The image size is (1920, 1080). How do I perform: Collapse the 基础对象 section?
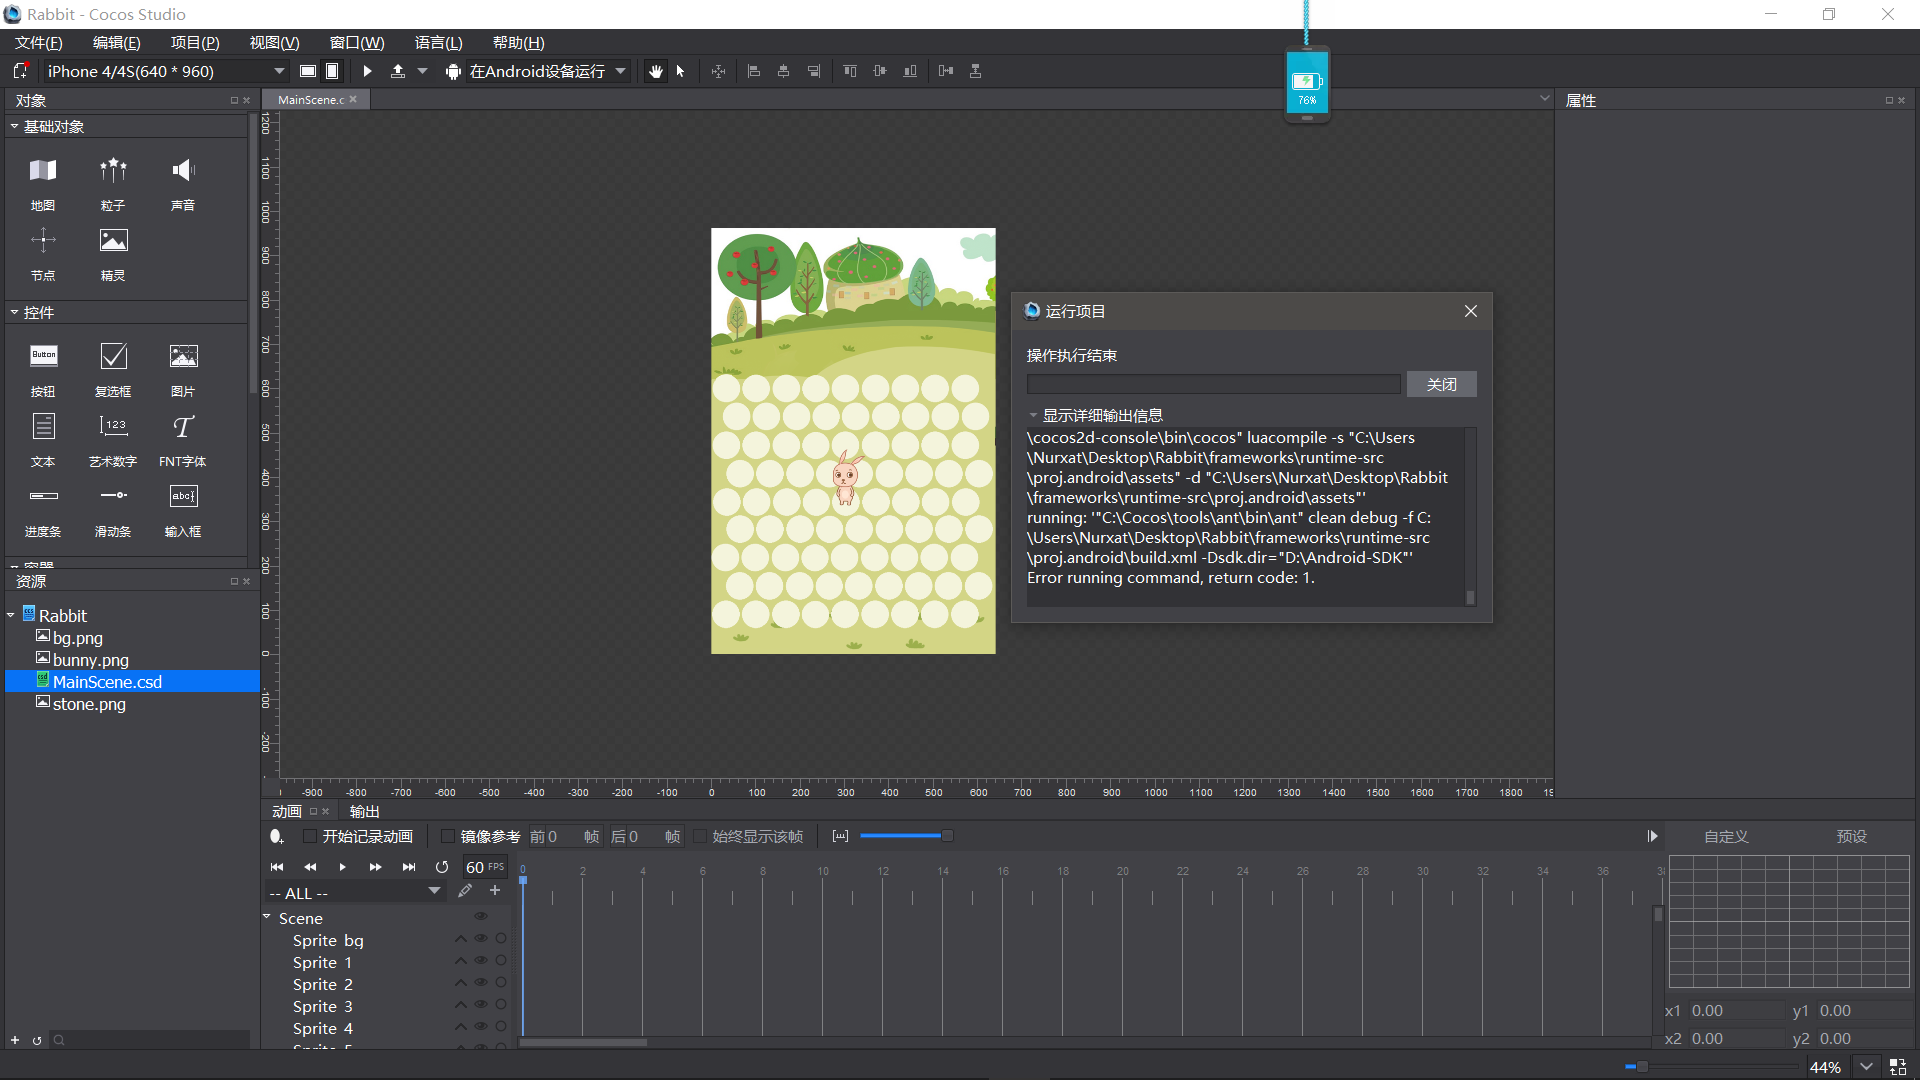point(14,127)
